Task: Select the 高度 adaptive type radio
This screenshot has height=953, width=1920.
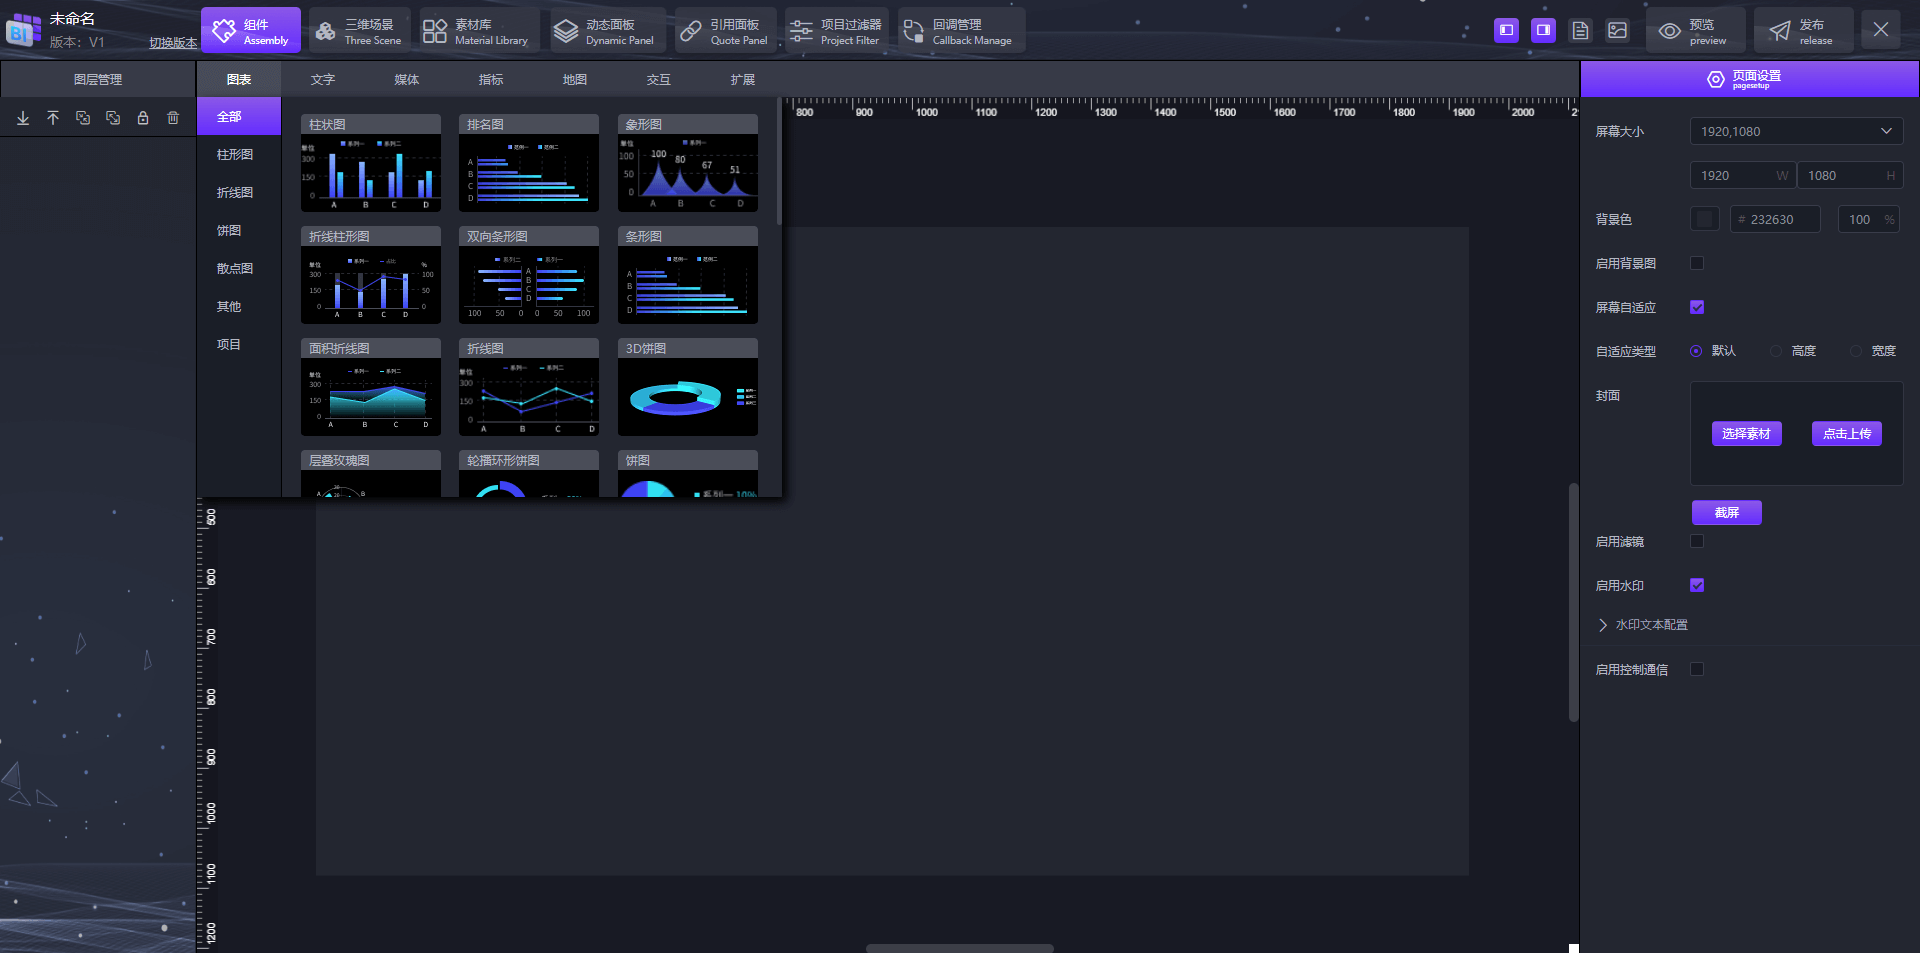Action: point(1776,351)
